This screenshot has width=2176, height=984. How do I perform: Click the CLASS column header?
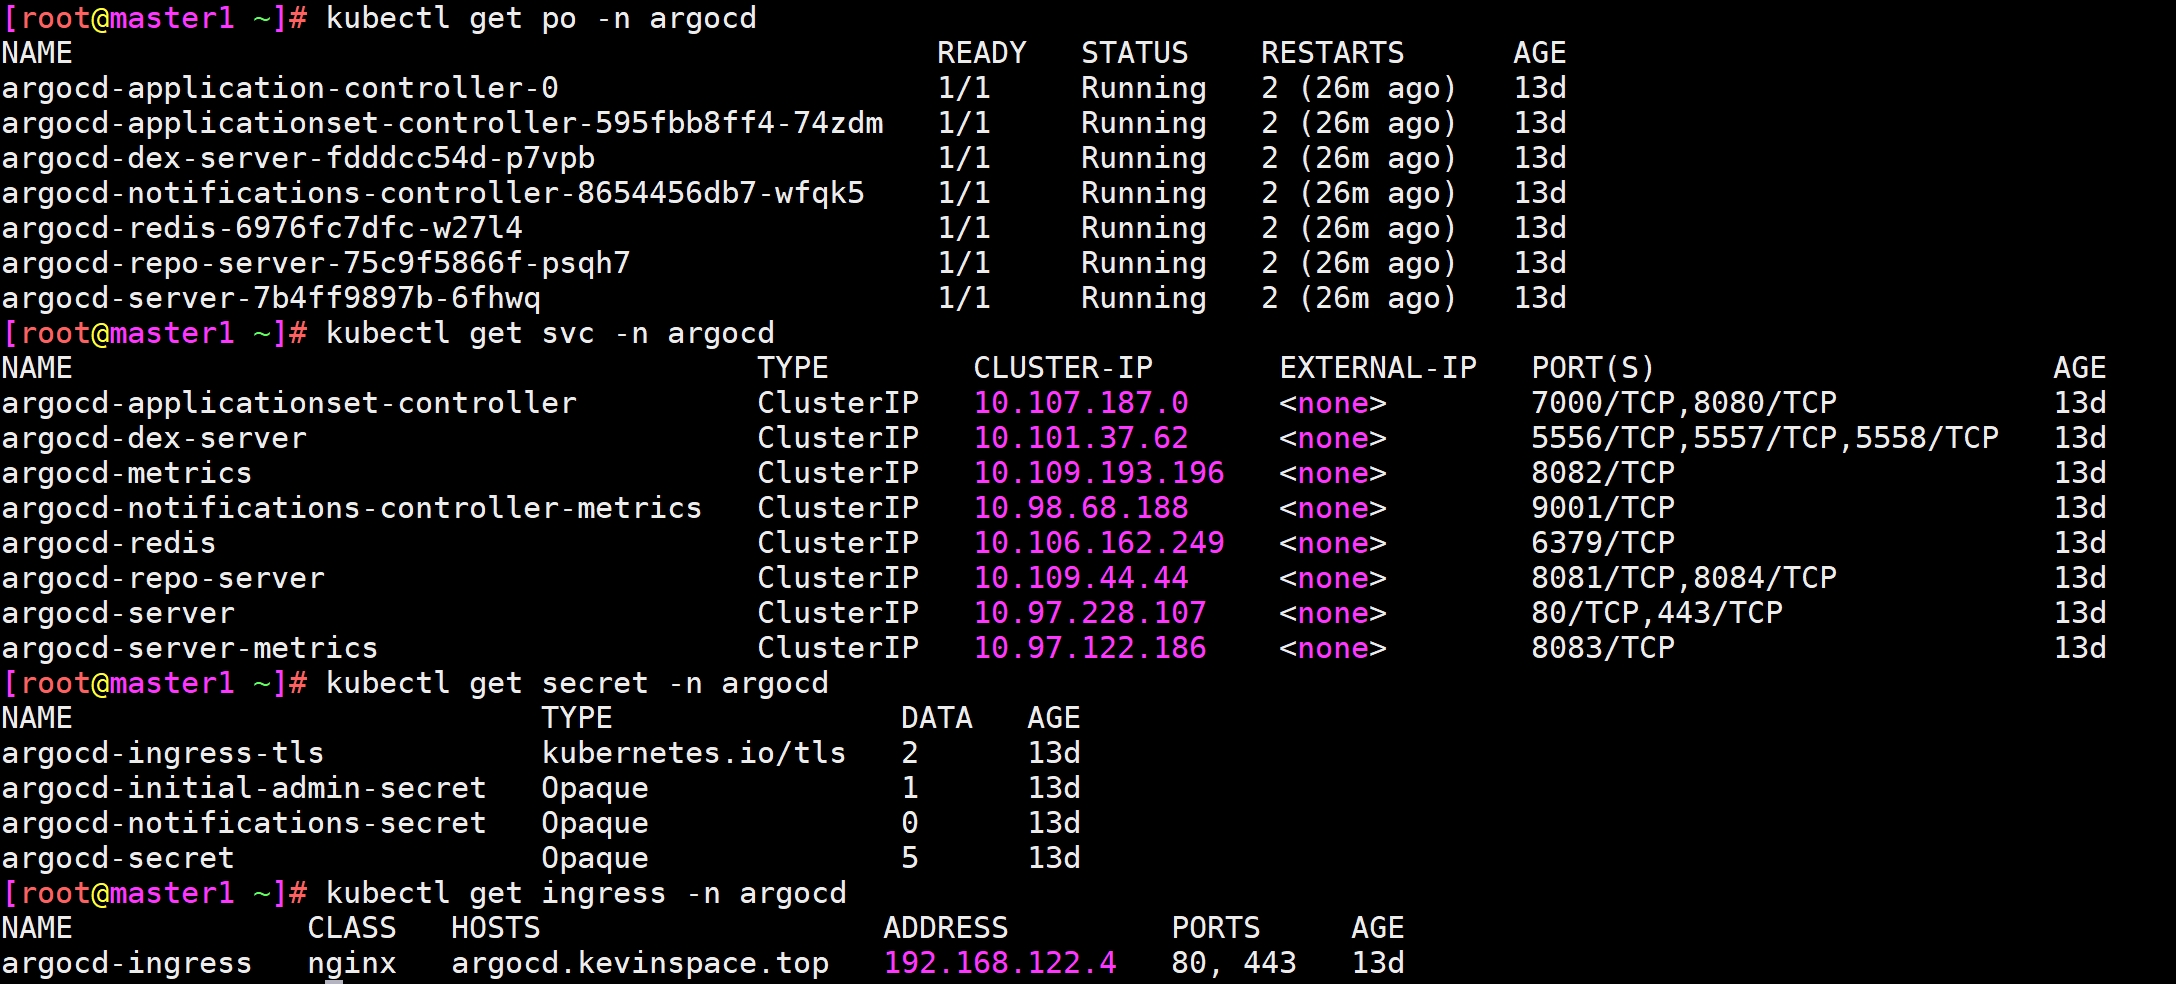pos(352,929)
